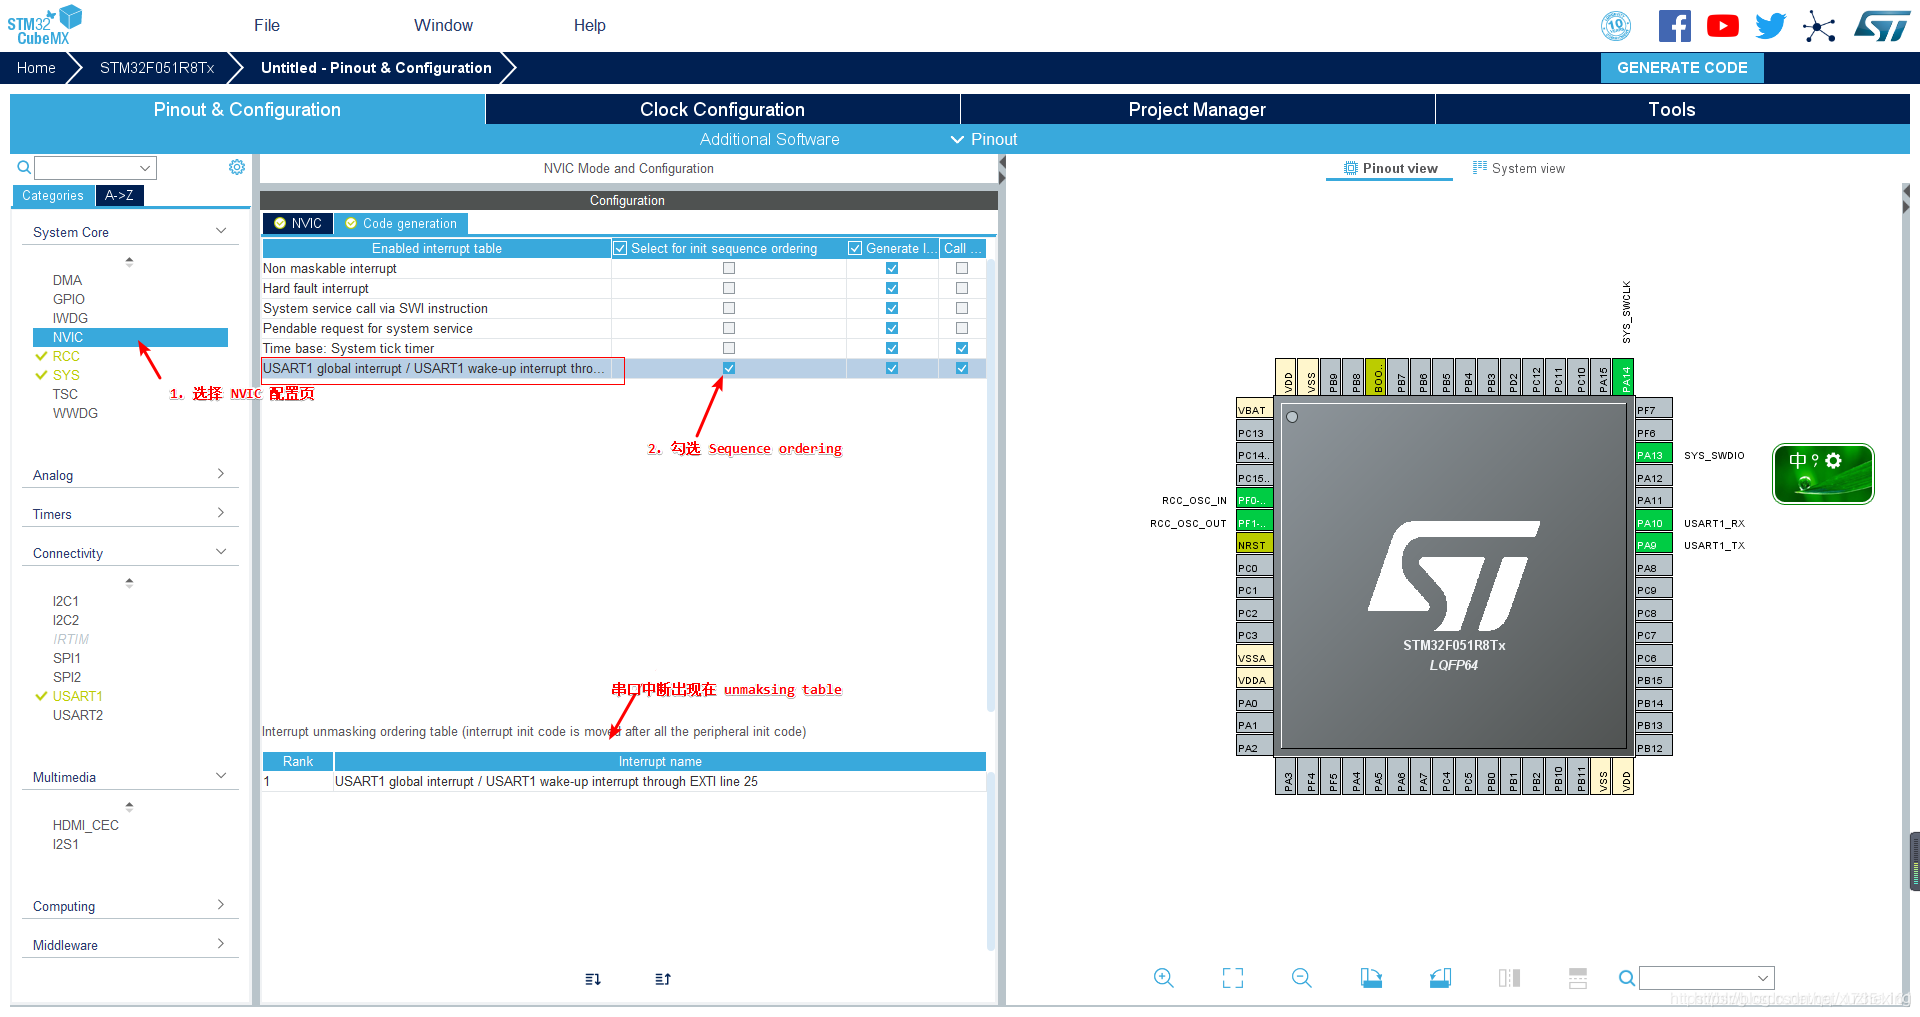Open ST Facebook page icon

coord(1674,26)
